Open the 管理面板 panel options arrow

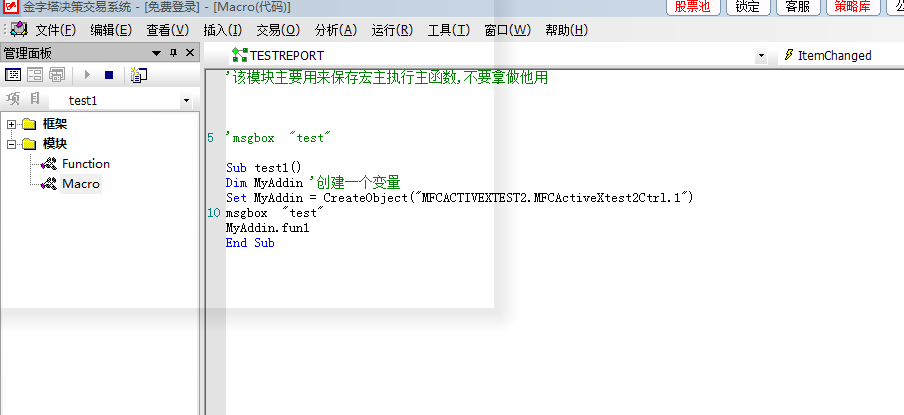(x=156, y=53)
